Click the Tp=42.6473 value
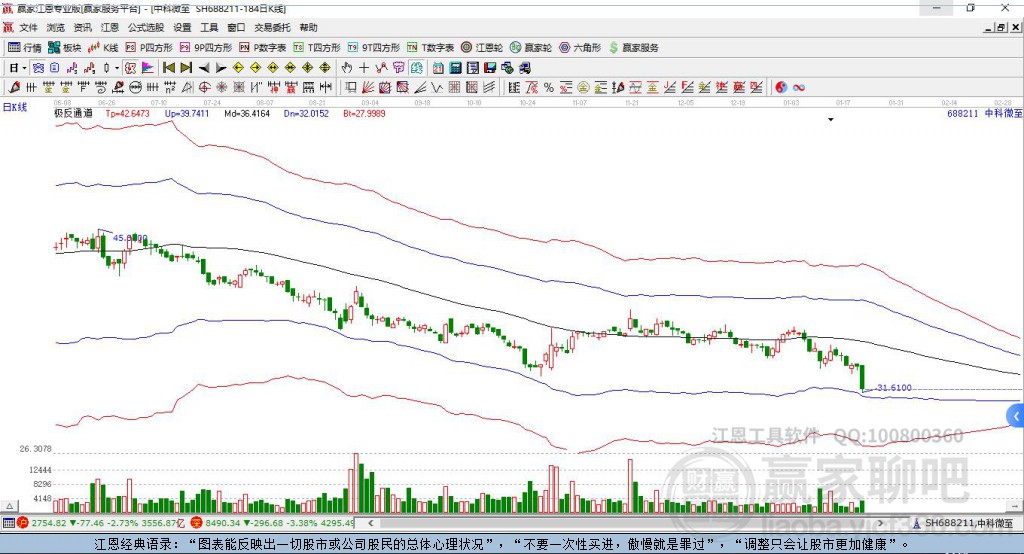 click(127, 113)
